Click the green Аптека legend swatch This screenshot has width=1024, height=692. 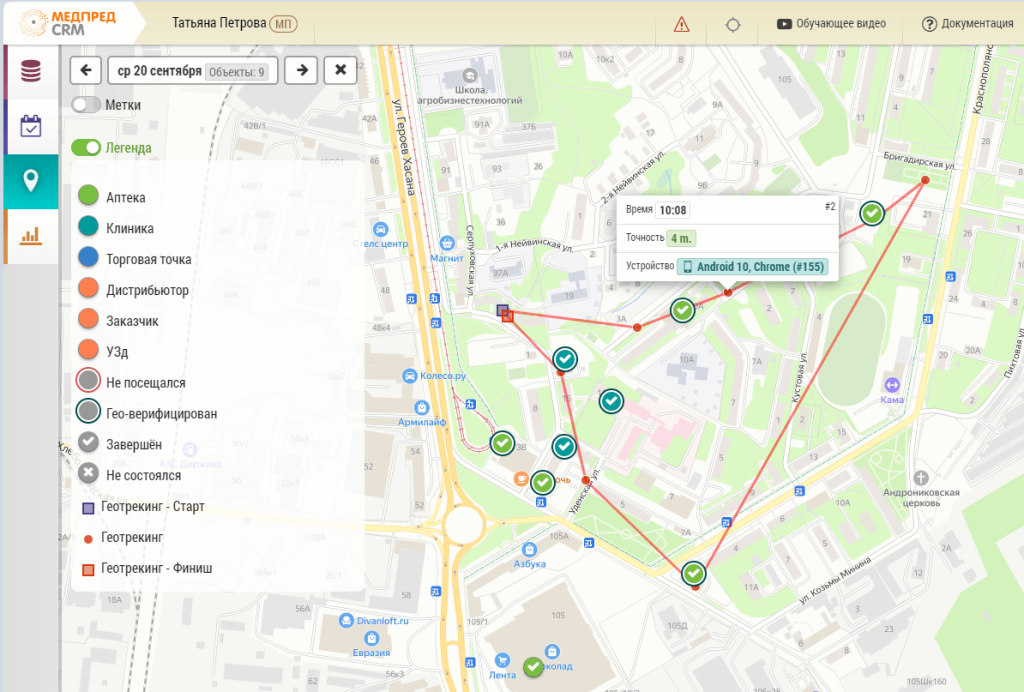click(x=88, y=195)
